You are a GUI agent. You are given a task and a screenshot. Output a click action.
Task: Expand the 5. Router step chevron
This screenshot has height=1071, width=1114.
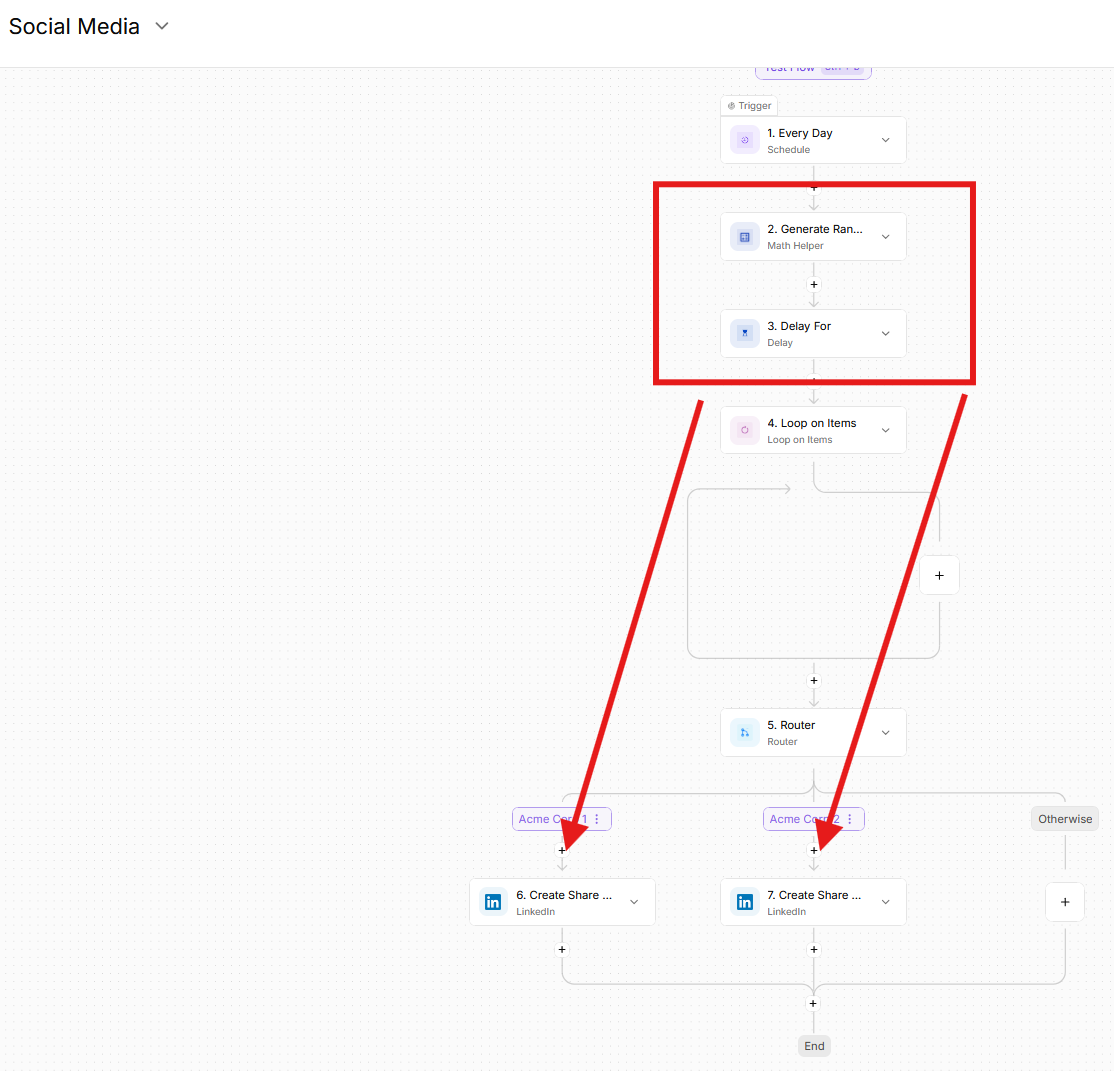click(885, 733)
